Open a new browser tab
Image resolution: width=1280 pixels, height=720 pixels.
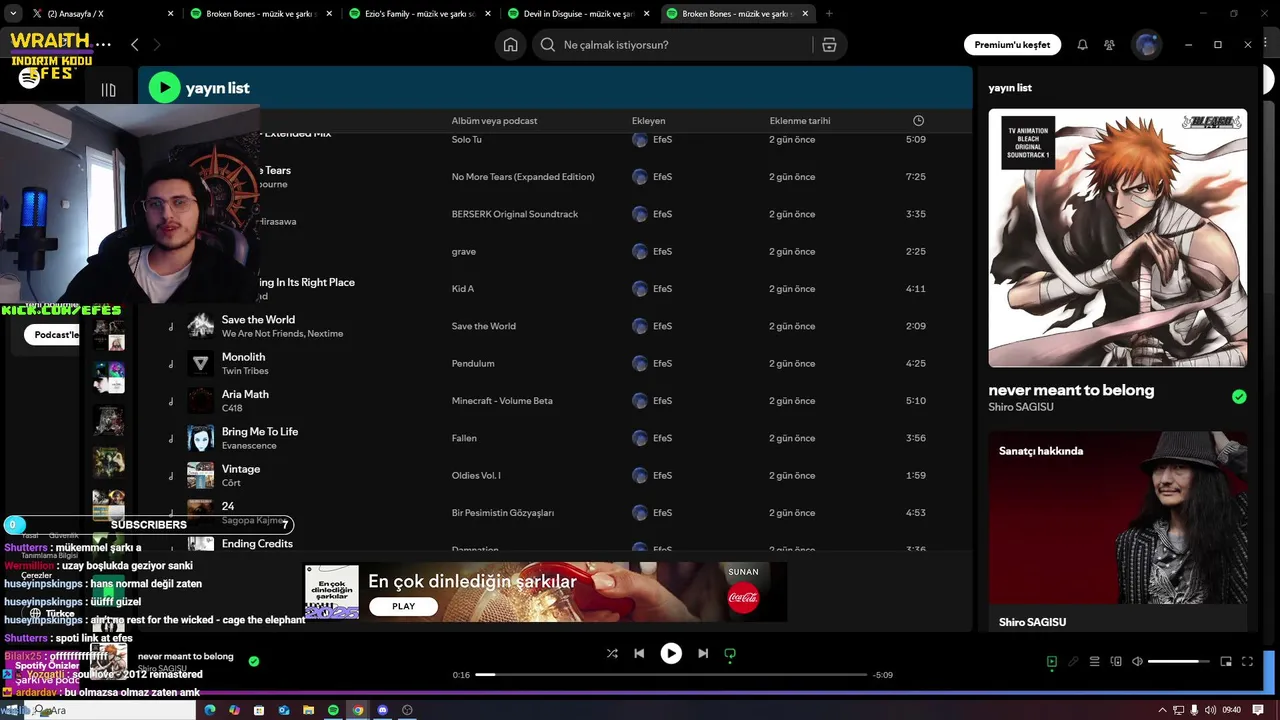(829, 14)
